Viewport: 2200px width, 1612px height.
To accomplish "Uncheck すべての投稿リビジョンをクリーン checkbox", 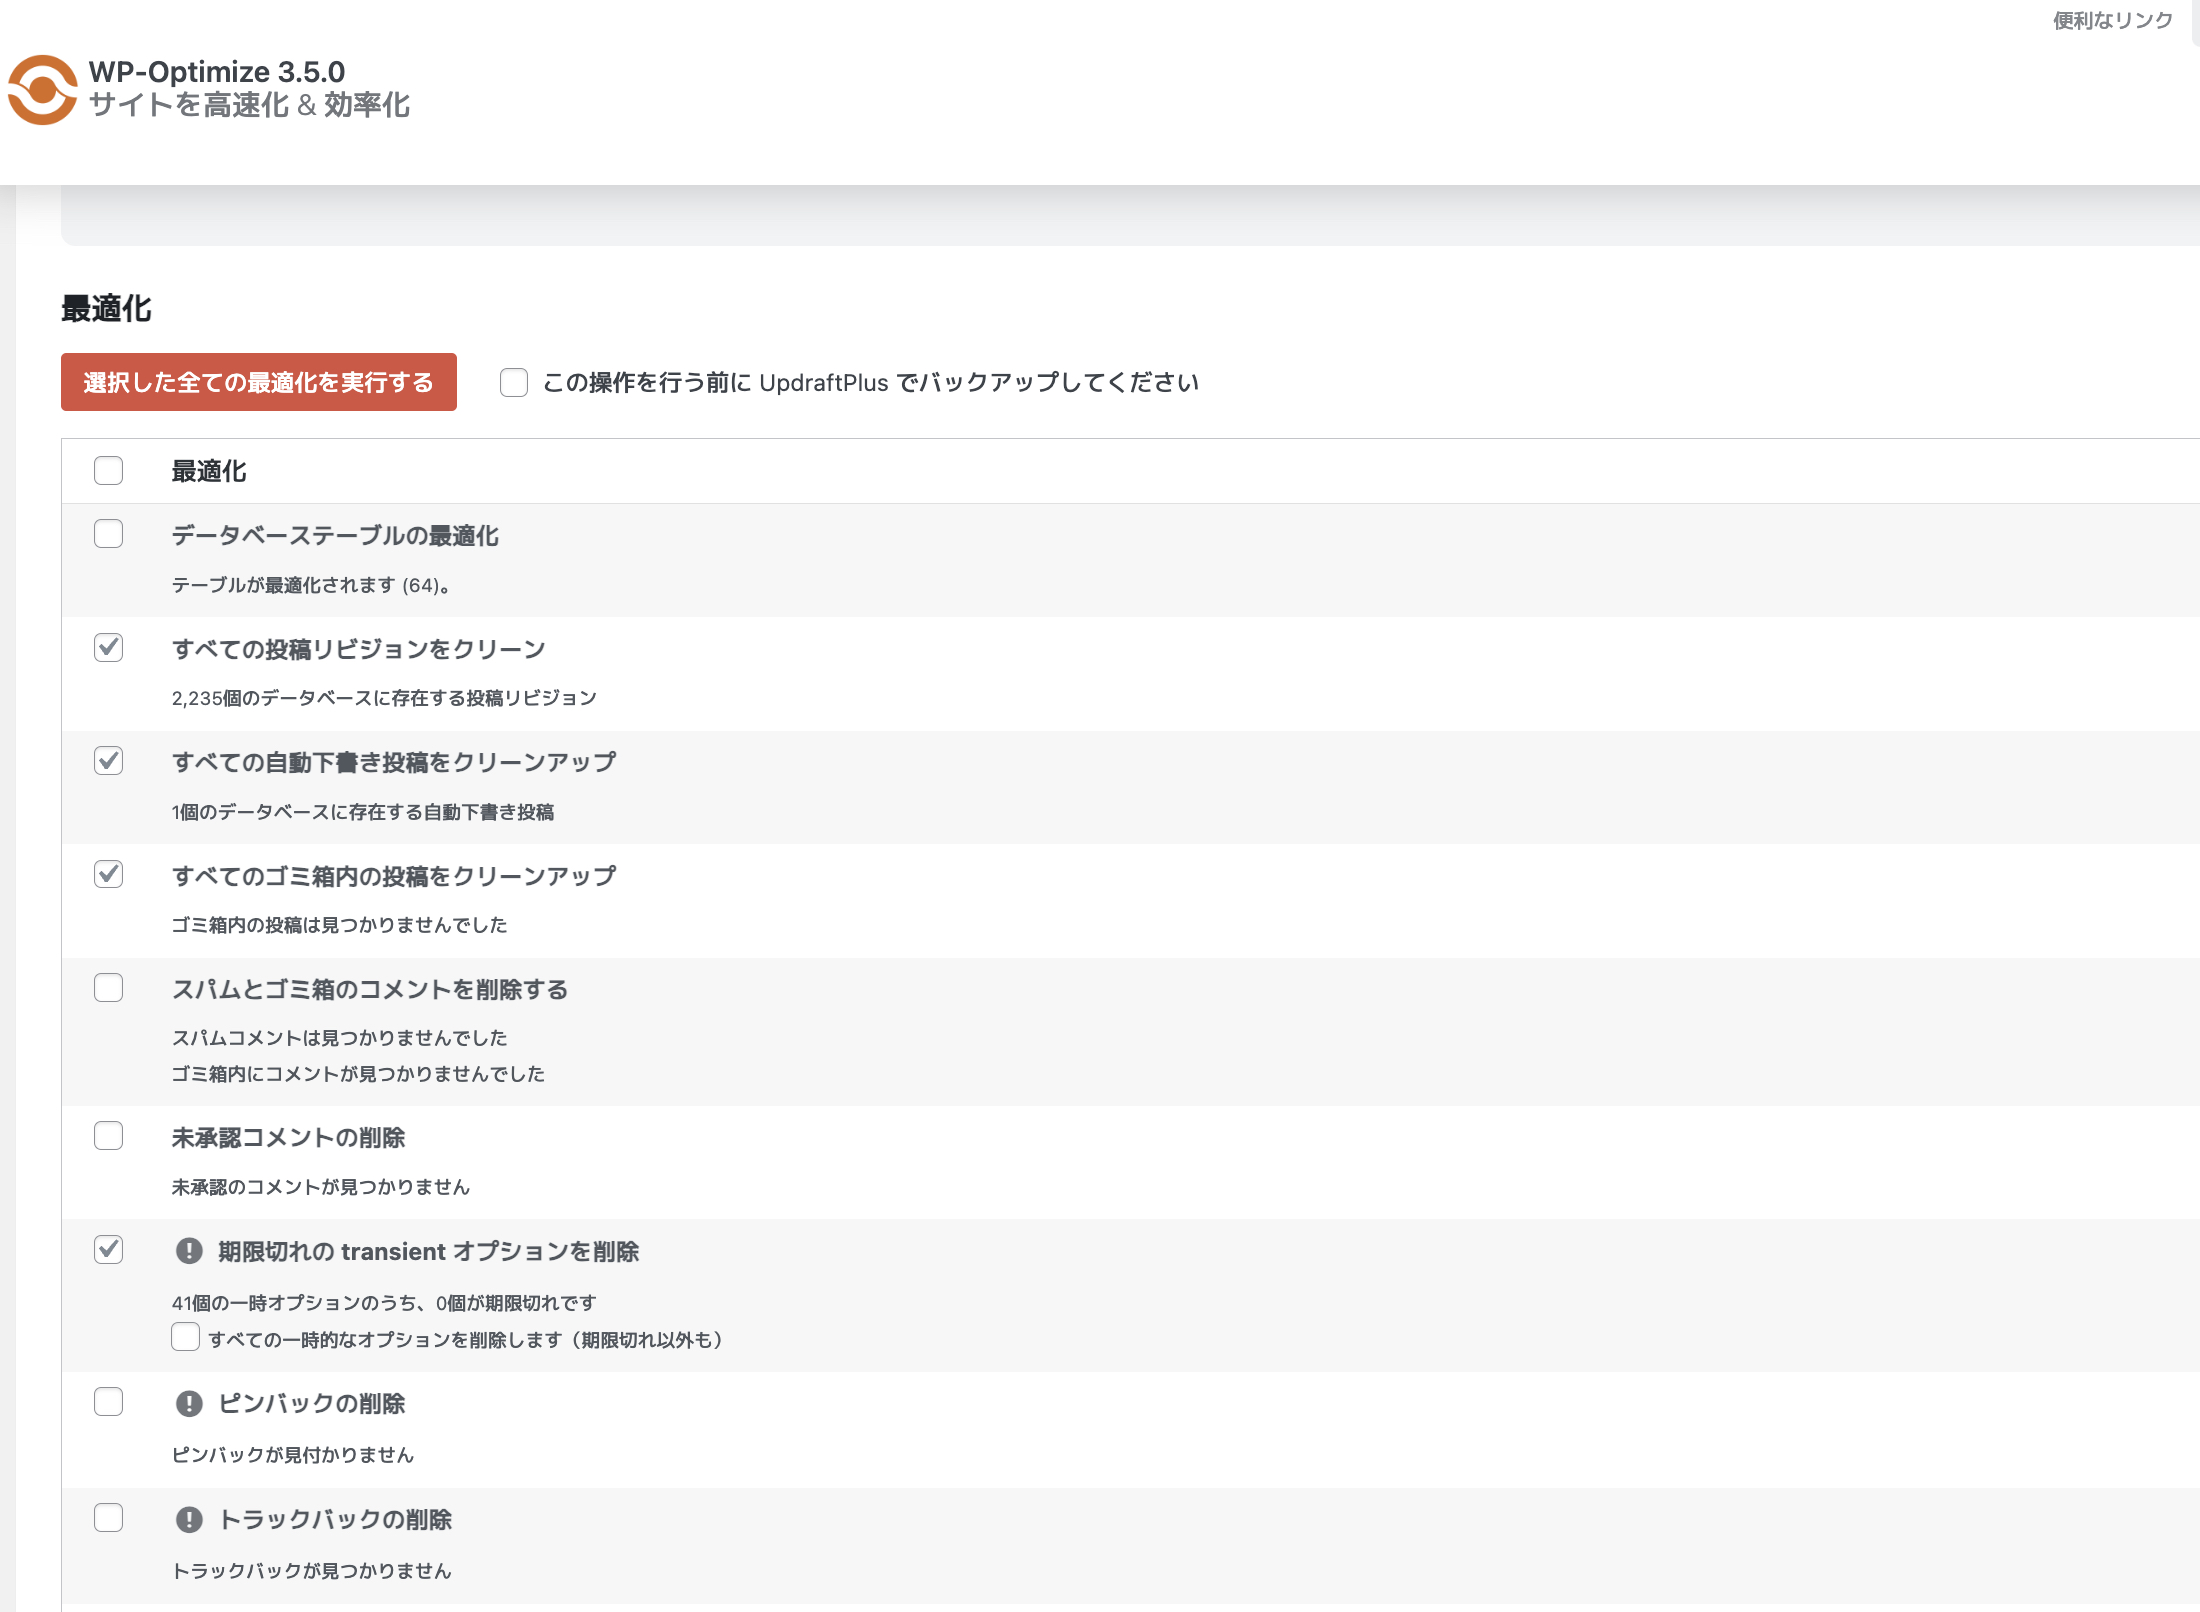I will click(108, 648).
